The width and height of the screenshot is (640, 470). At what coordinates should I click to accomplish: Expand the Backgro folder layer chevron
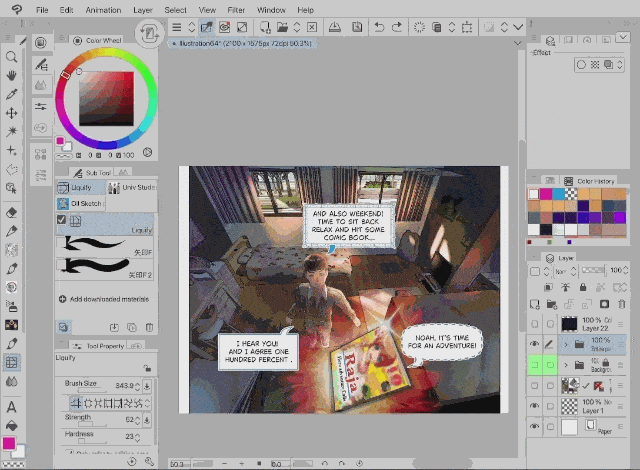(566, 365)
